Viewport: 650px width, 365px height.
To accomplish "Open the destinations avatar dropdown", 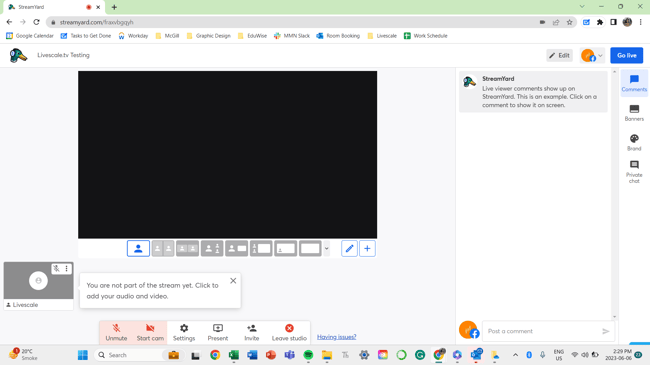I will pyautogui.click(x=592, y=55).
